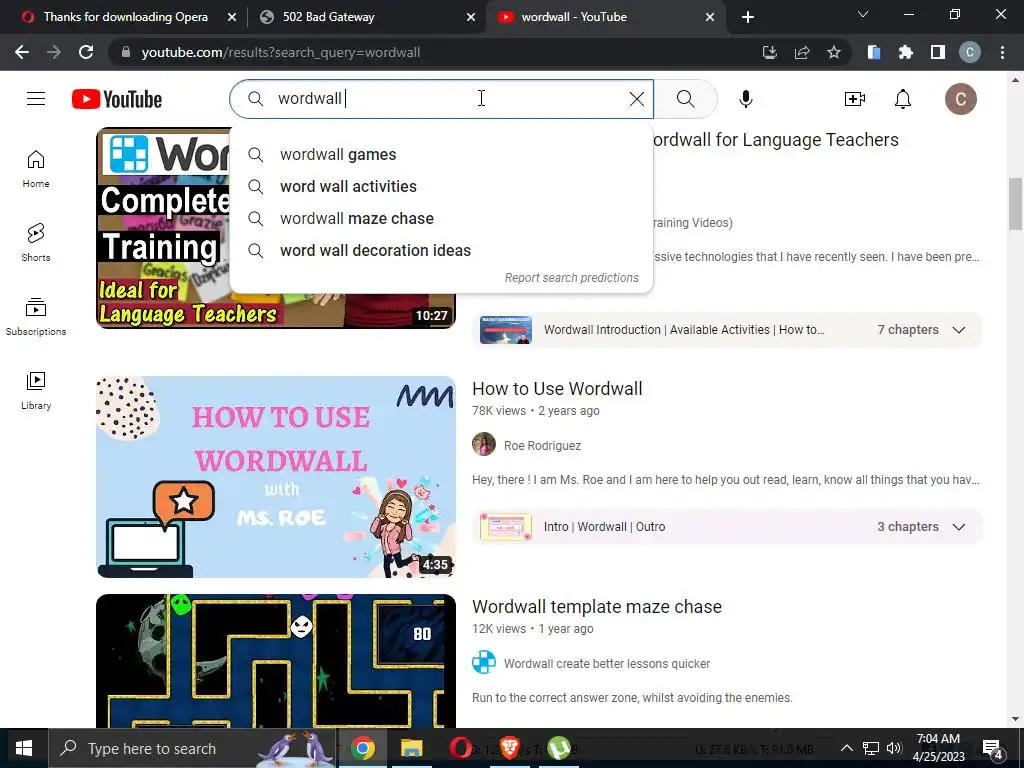The height and width of the screenshot is (768, 1024).
Task: Open the notifications bell
Action: [903, 99]
